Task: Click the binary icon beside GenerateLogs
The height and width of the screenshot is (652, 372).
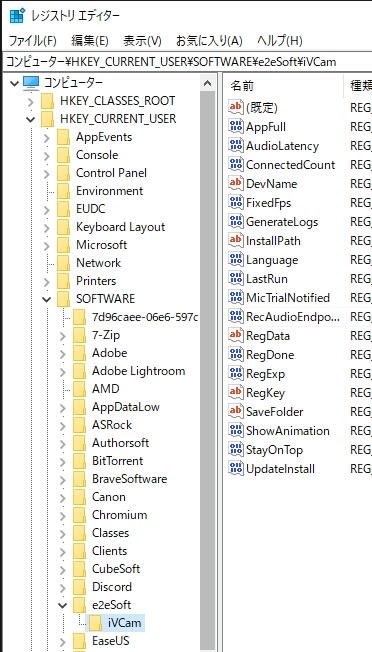Action: [x=236, y=222]
